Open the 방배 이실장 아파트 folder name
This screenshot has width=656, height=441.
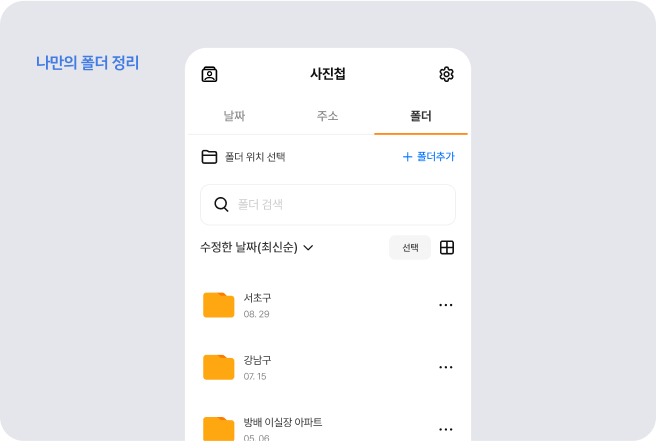tap(283, 422)
